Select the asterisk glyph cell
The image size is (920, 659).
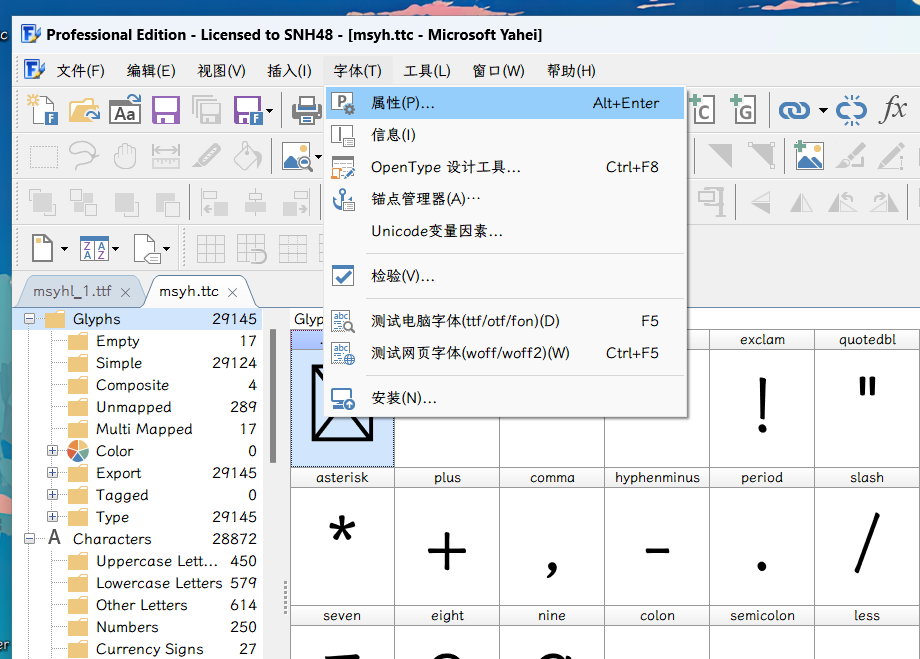342,536
